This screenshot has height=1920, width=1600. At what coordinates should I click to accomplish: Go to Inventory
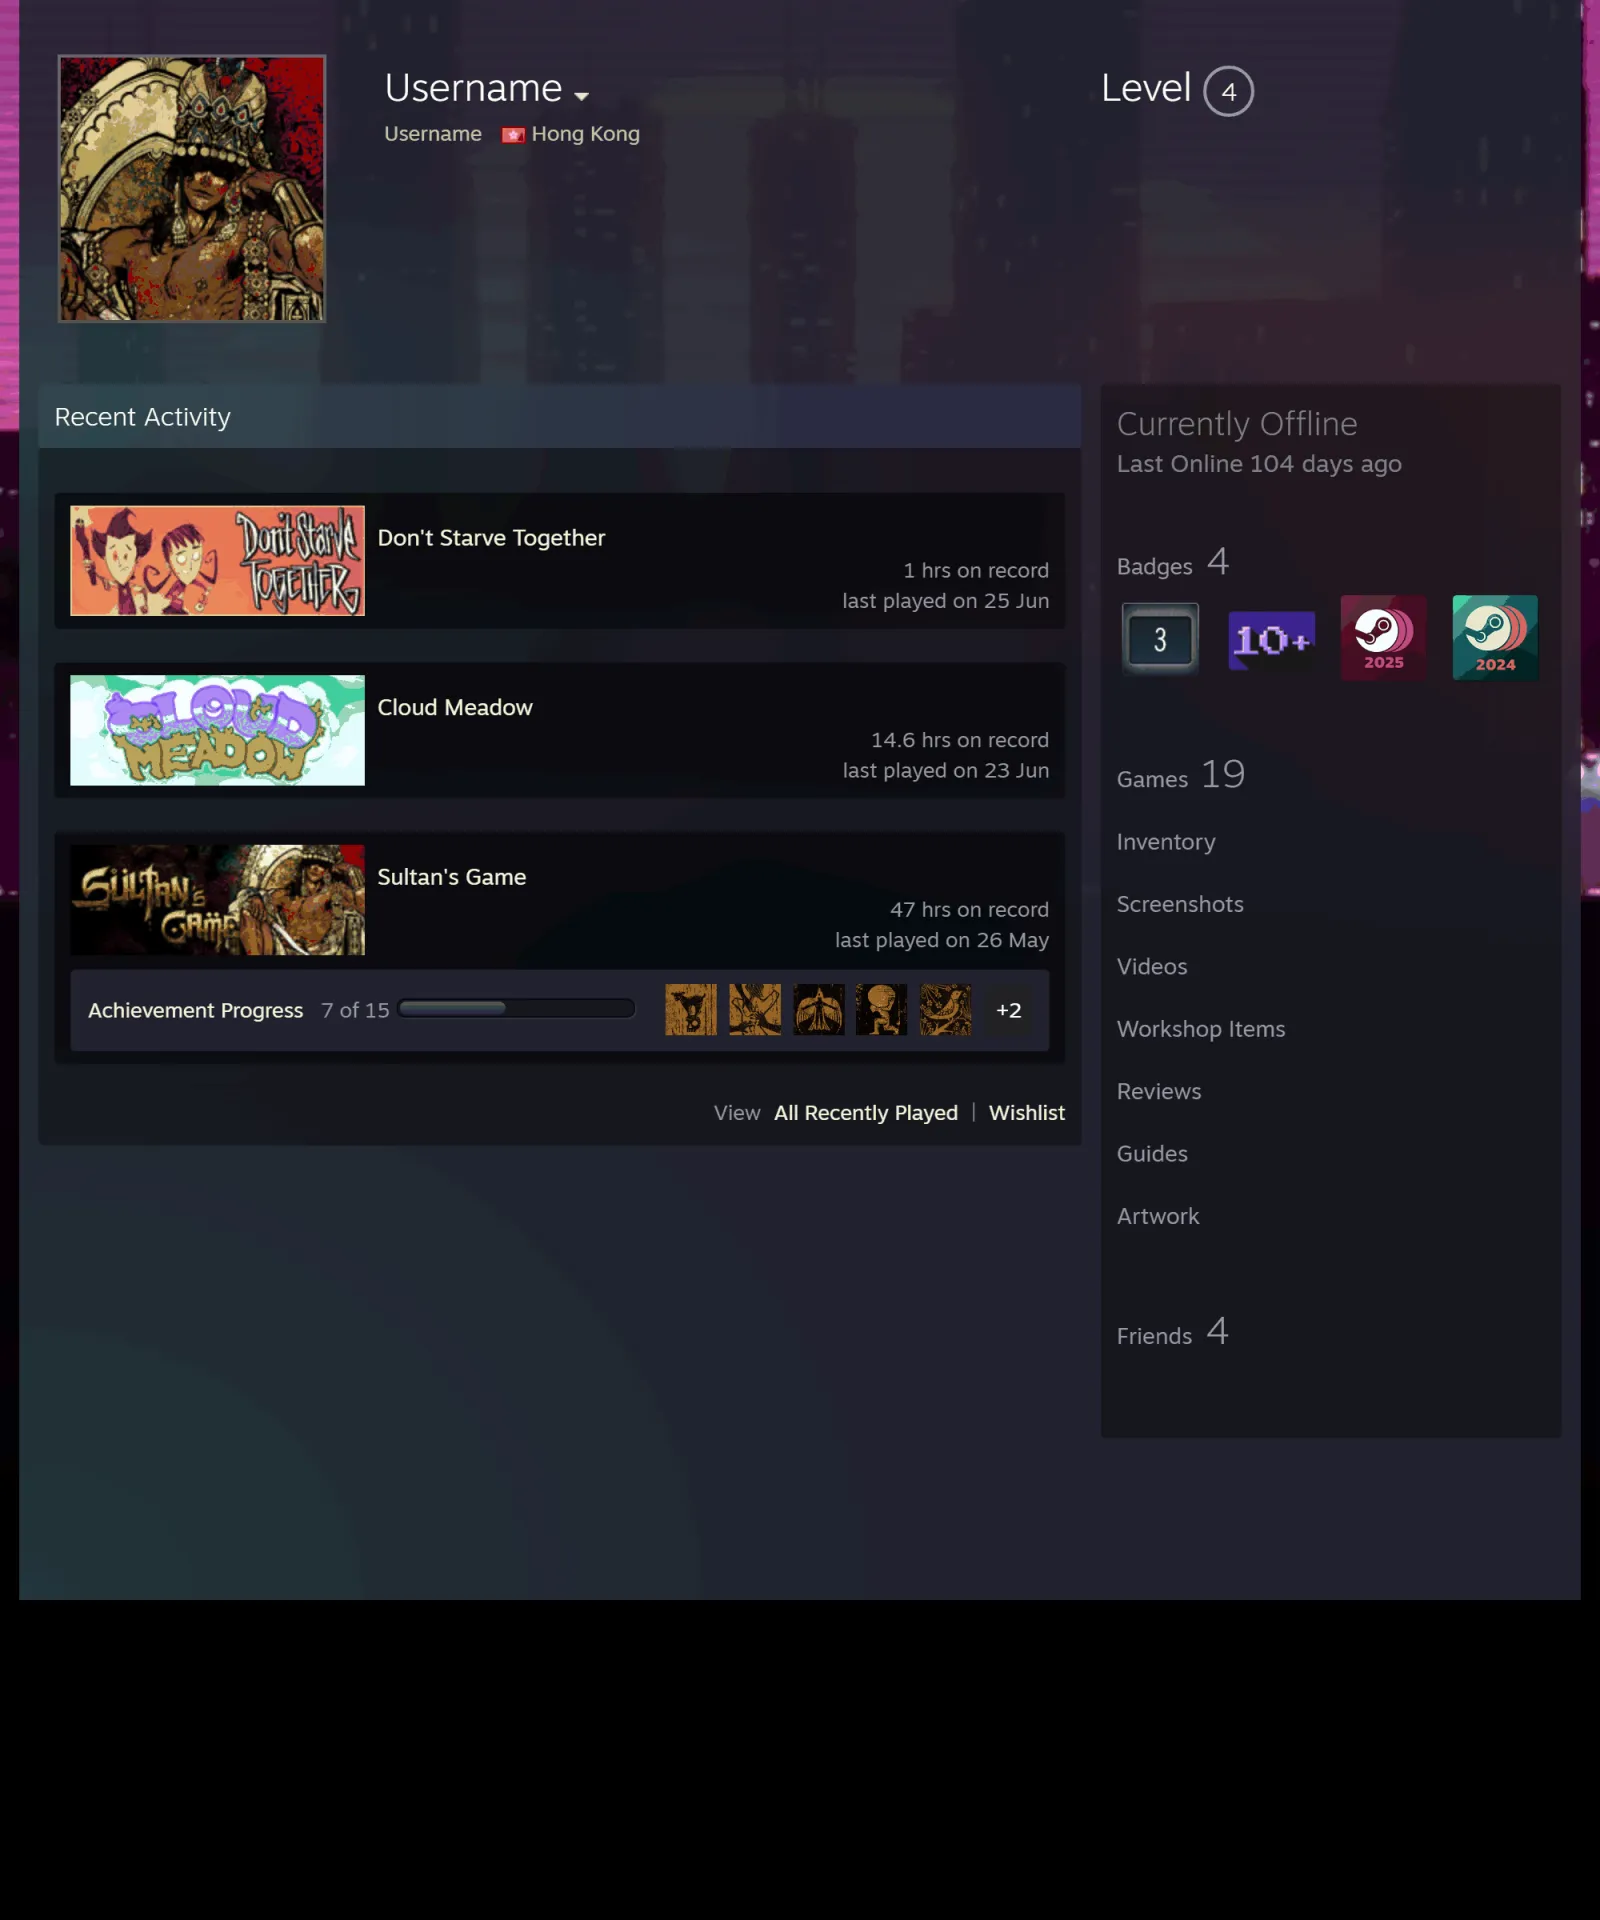(1166, 842)
